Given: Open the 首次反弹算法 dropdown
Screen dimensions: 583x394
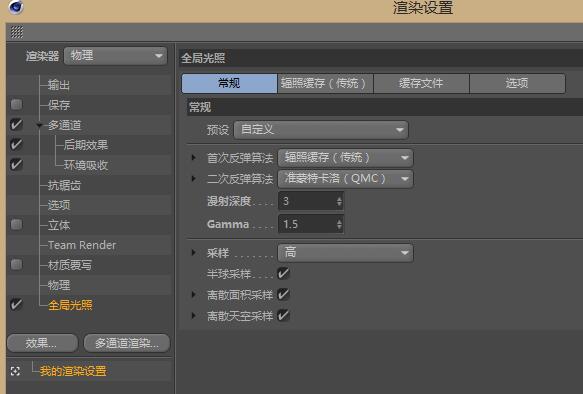Looking at the screenshot, I should pos(345,158).
